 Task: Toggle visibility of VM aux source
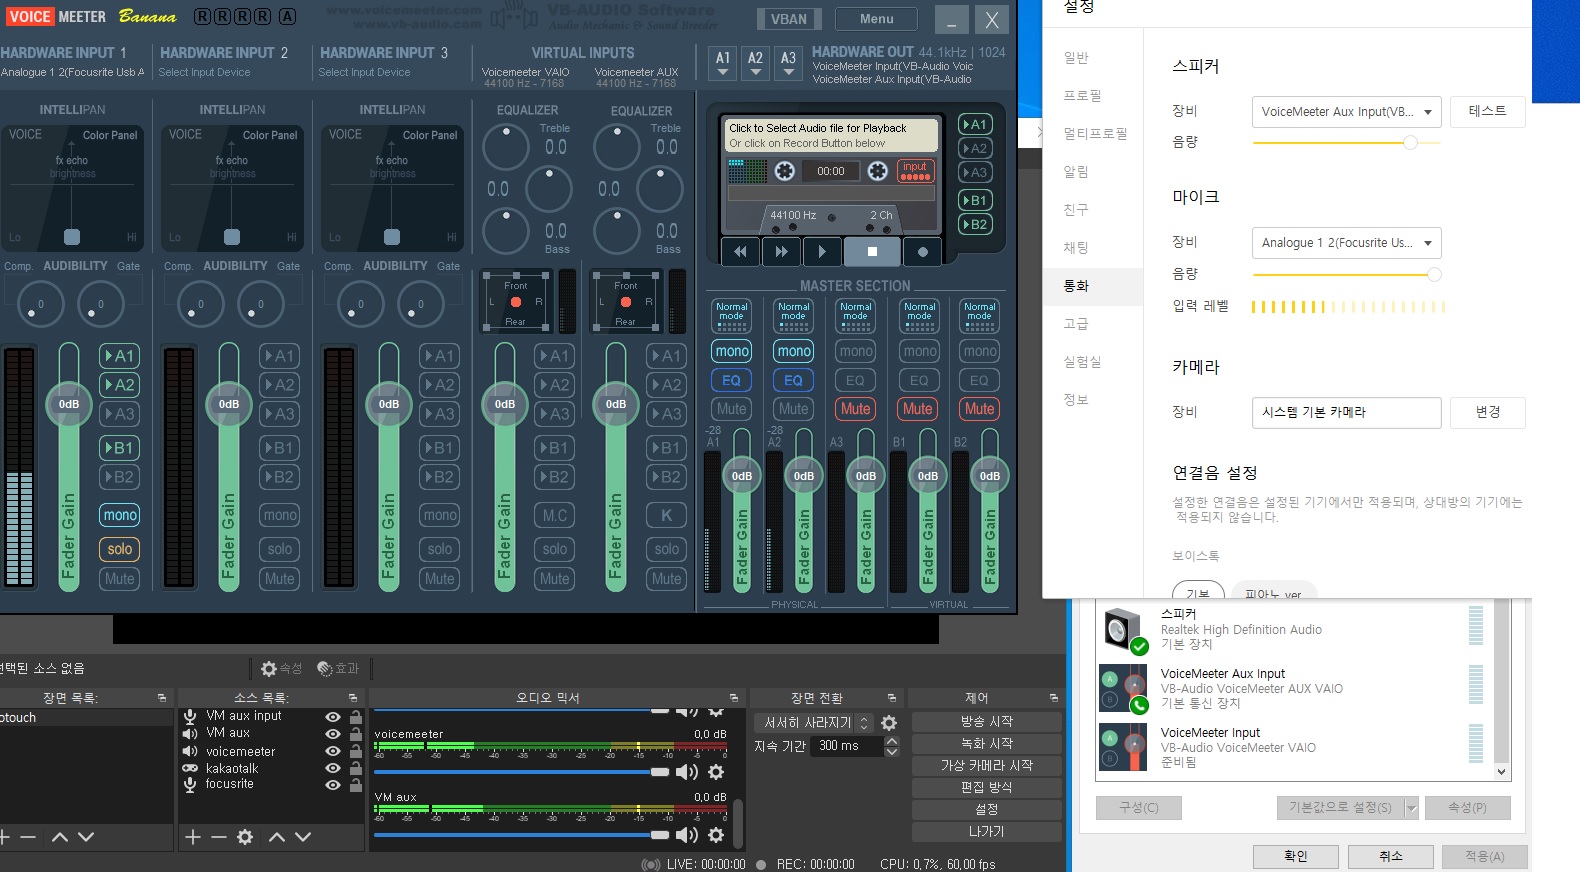(x=333, y=734)
